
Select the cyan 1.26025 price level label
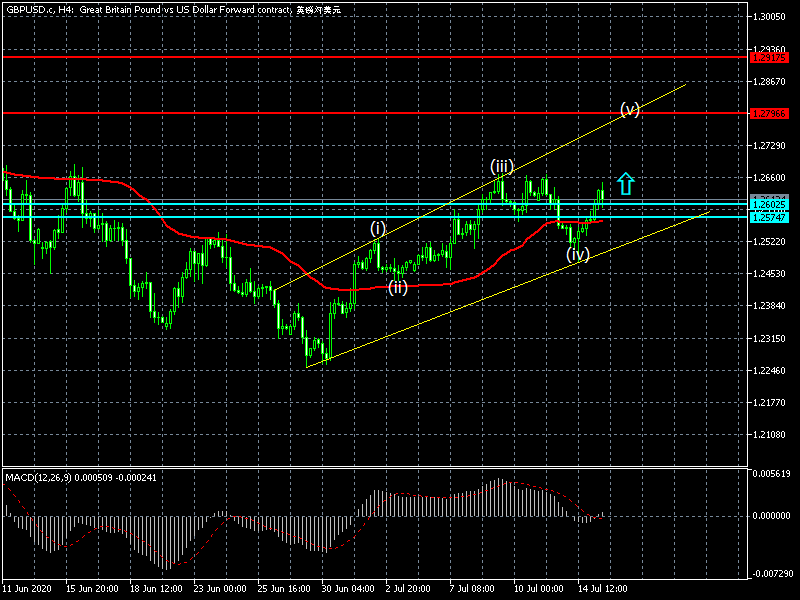tap(769, 205)
